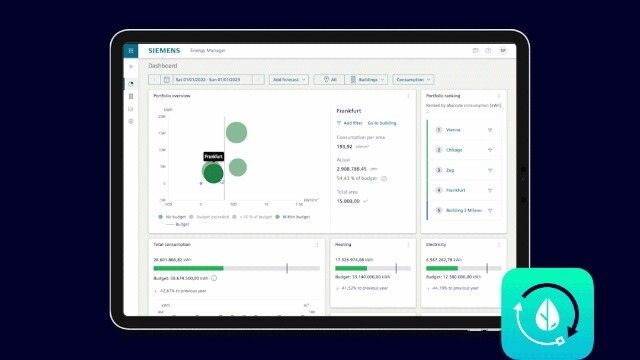Click the Go to building link

point(382,123)
